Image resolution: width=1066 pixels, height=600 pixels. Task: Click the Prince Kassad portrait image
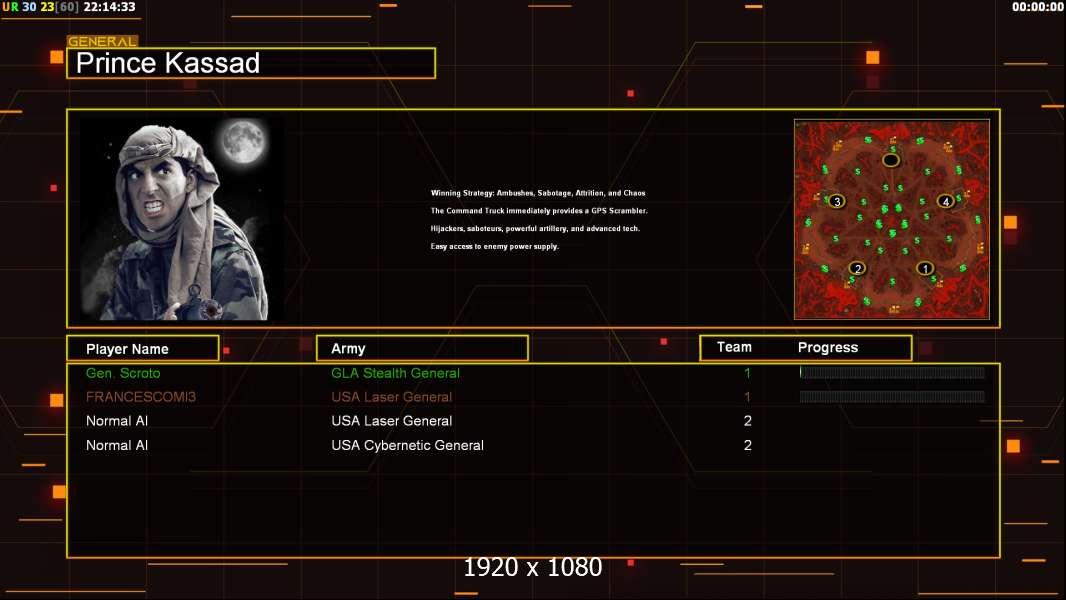click(x=175, y=219)
